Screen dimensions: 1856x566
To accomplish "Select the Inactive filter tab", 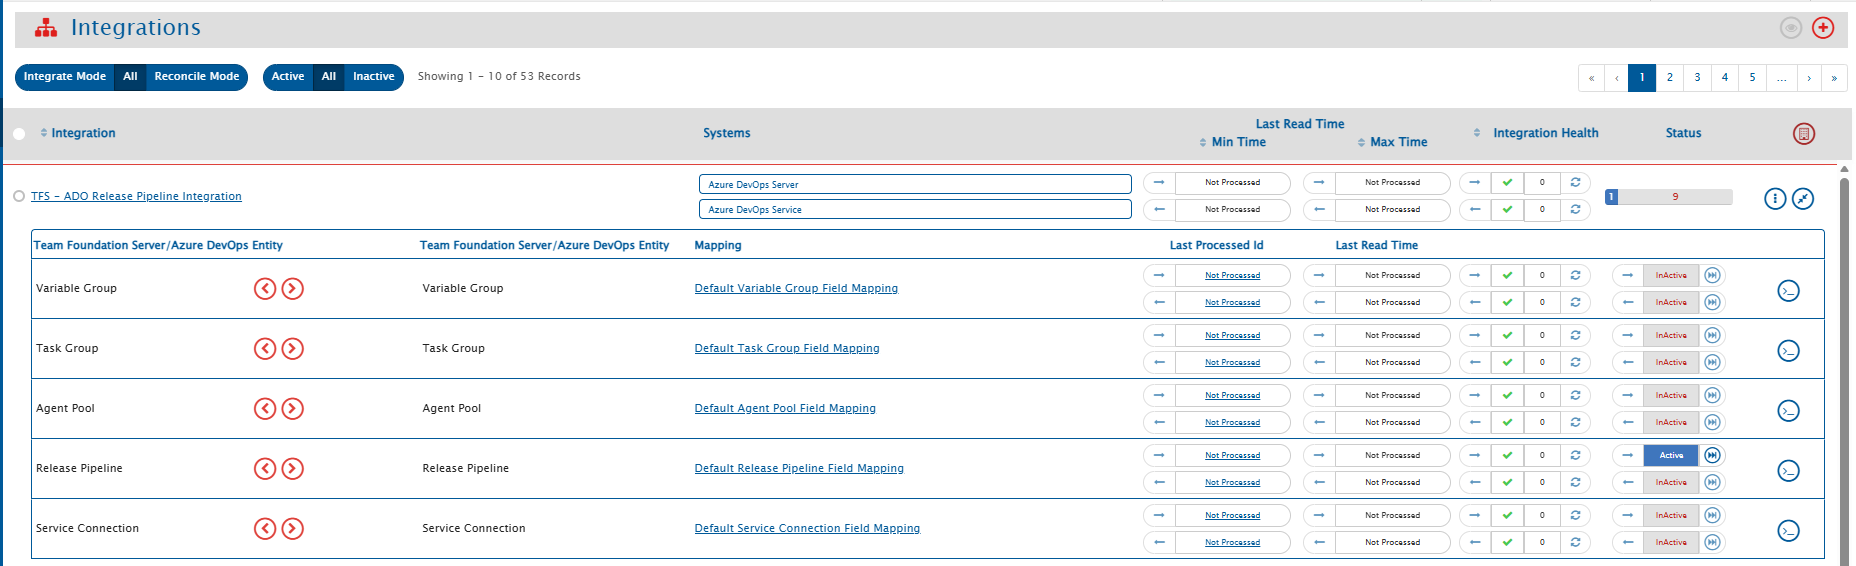I will [x=373, y=77].
